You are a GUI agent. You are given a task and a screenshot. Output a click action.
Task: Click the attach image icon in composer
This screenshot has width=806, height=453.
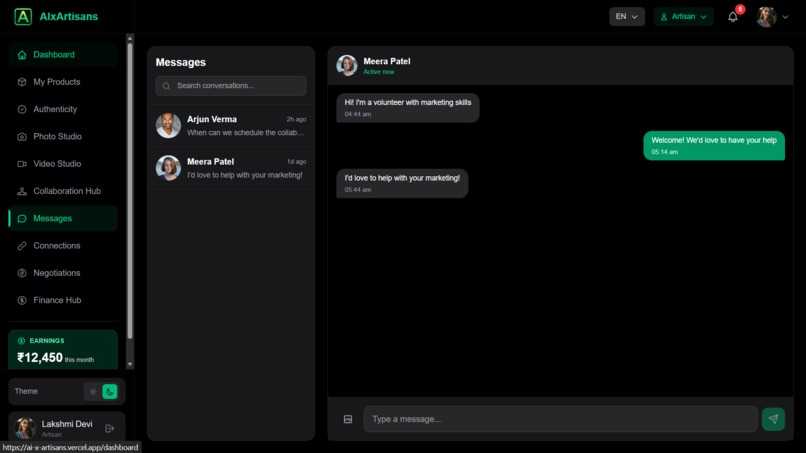click(348, 419)
